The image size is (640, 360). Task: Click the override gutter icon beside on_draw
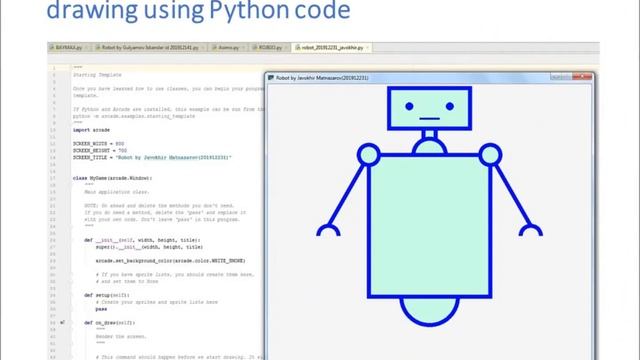[x=62, y=322]
